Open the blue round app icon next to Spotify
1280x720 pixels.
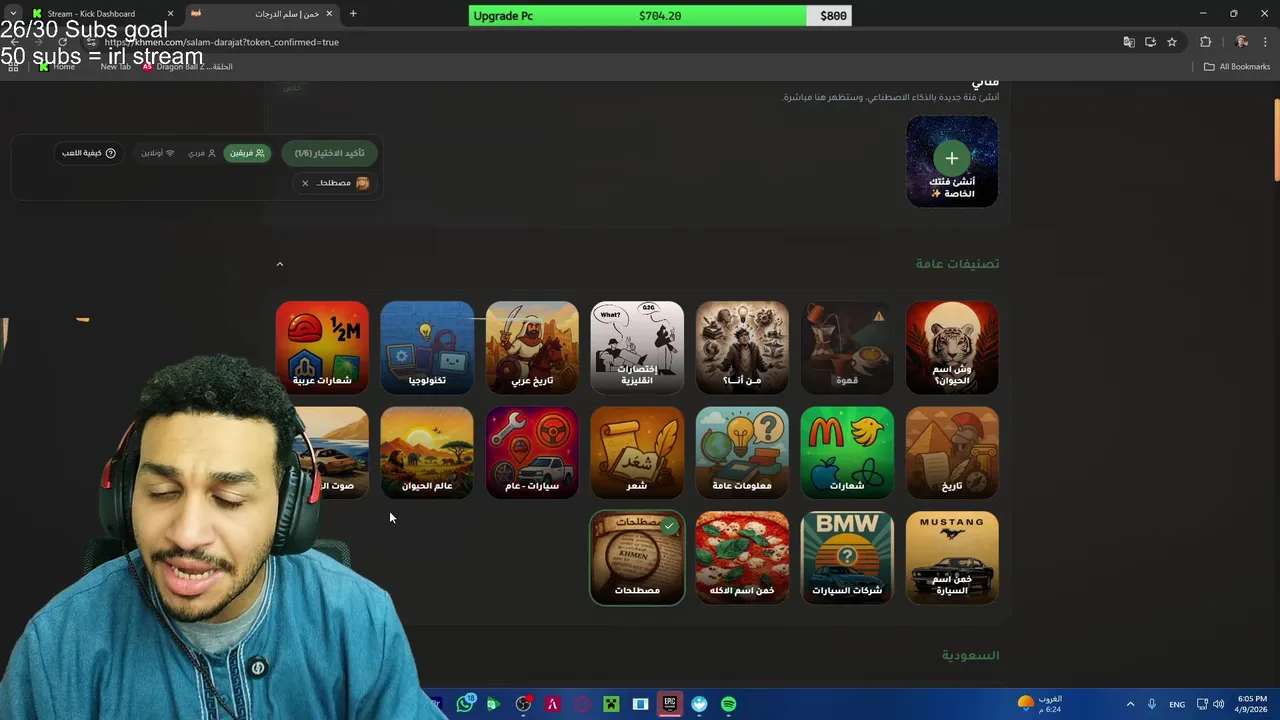(x=699, y=704)
